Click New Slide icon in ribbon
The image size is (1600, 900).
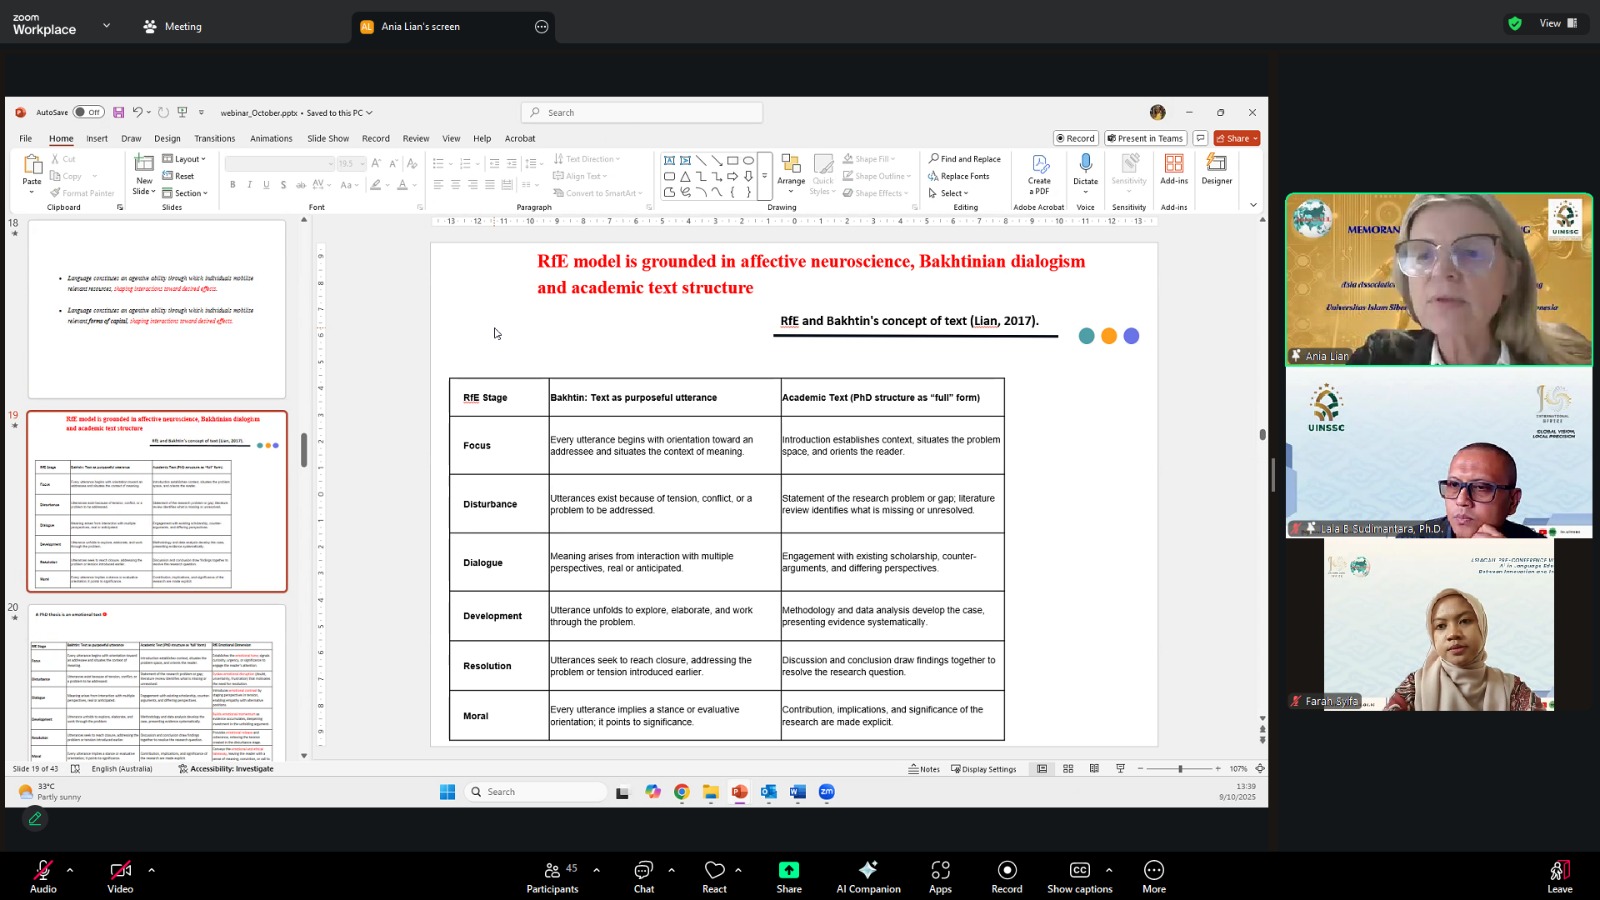tap(144, 164)
